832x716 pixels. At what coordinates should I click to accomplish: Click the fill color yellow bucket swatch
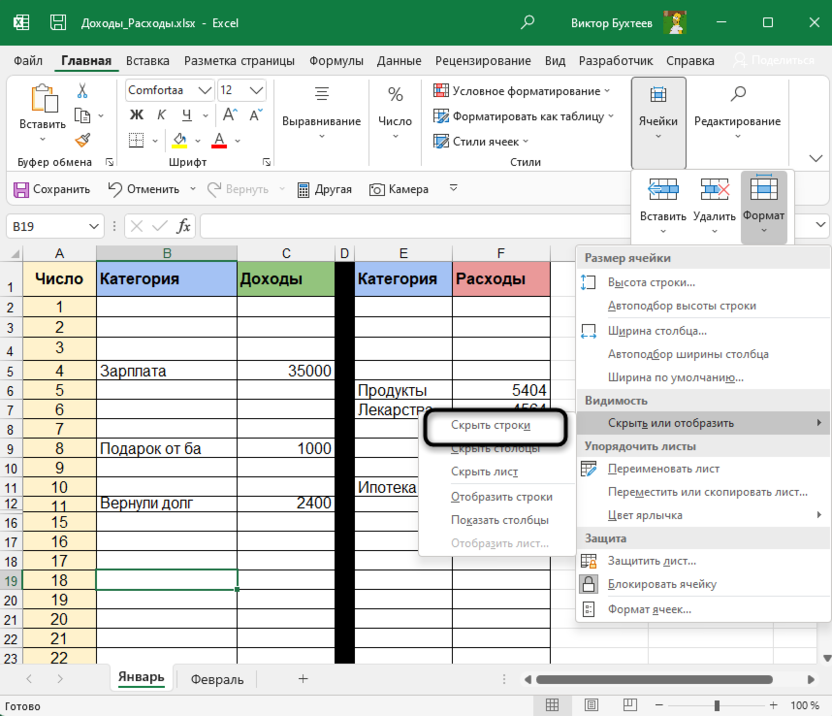tap(180, 140)
